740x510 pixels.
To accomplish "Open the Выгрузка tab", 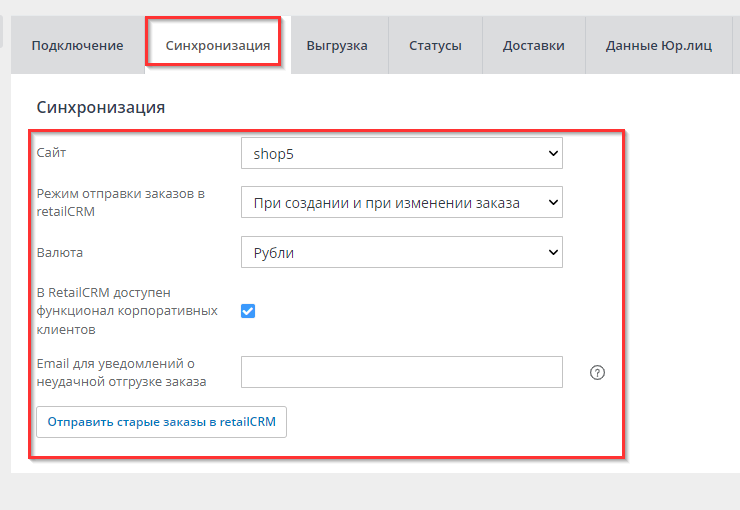I will pos(336,46).
